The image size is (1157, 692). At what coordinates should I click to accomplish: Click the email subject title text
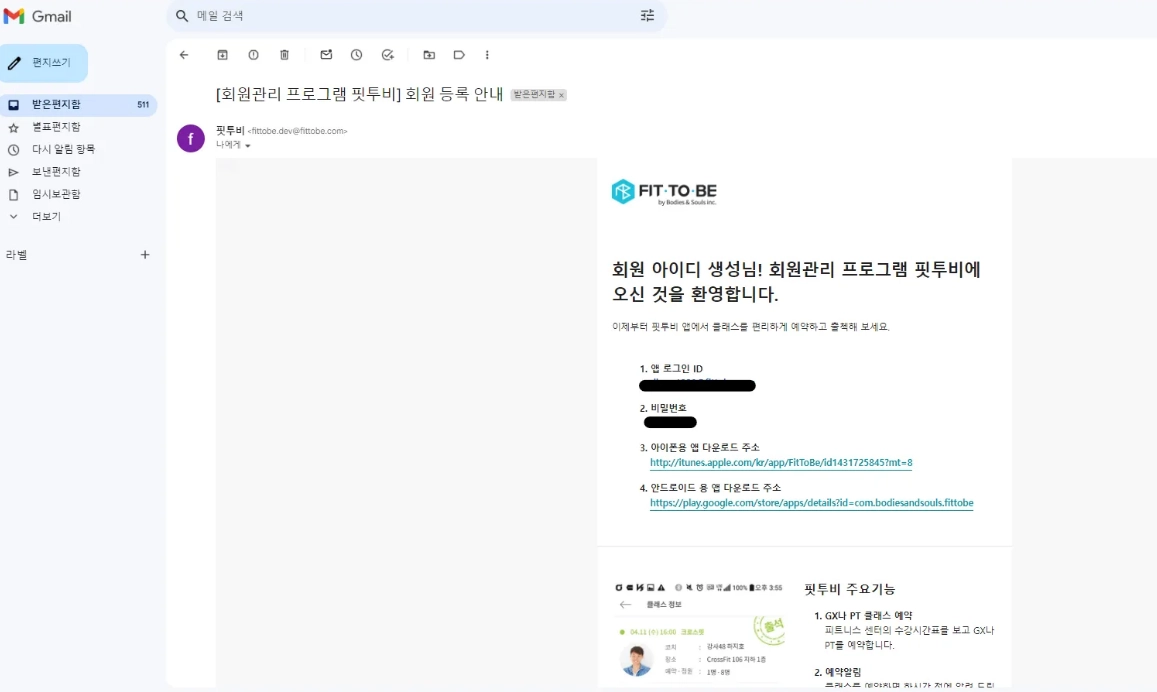(x=359, y=94)
